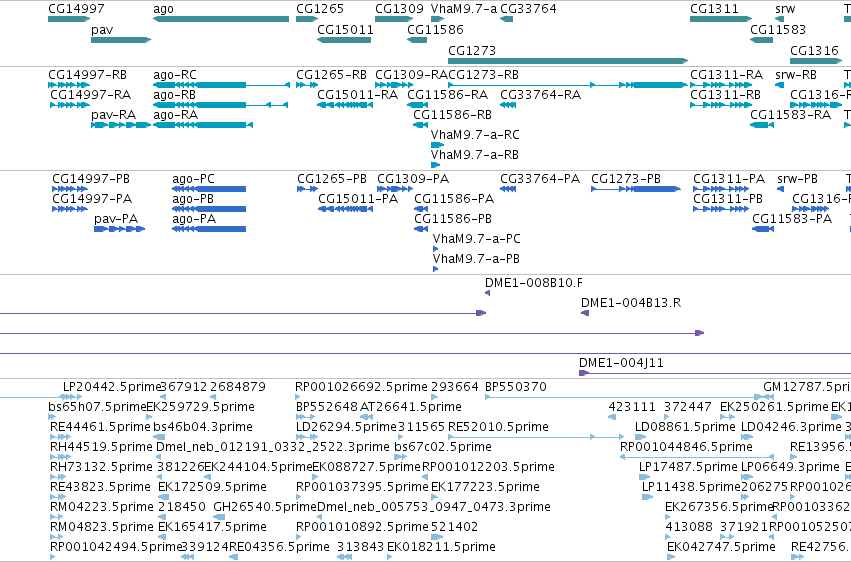Select protein CG1309-PA
The height and width of the screenshot is (562, 851).
click(x=413, y=179)
